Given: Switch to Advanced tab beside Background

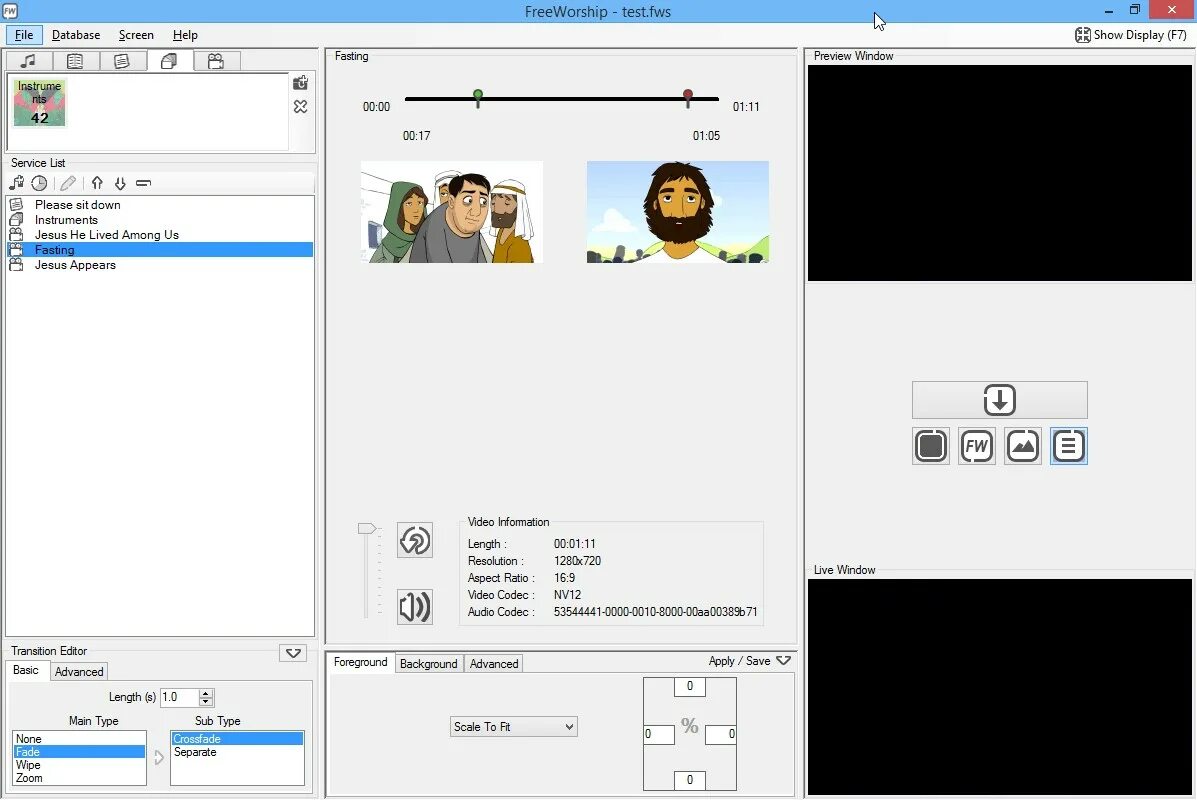Looking at the screenshot, I should 494,664.
